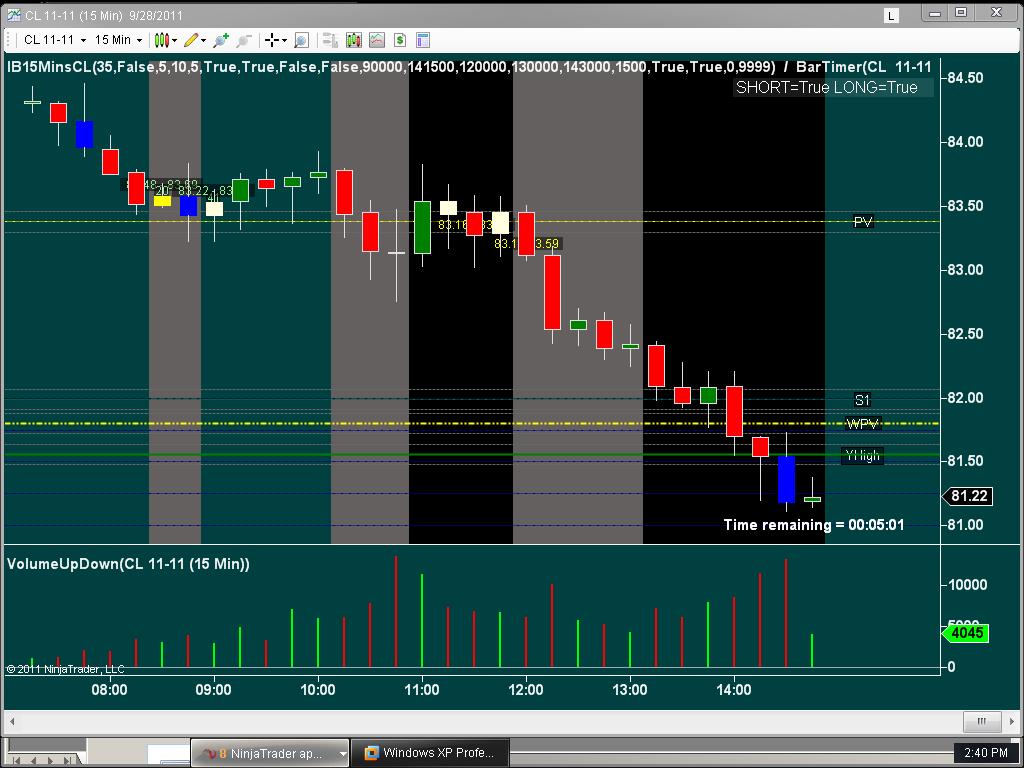Click the 08:00 time axis label

[x=109, y=690]
